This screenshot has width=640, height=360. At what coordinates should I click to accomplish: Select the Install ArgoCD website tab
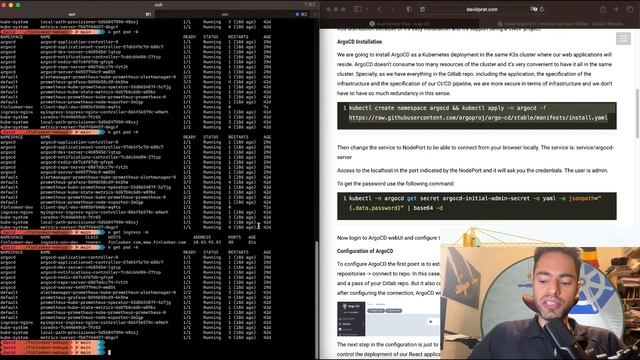point(560,24)
